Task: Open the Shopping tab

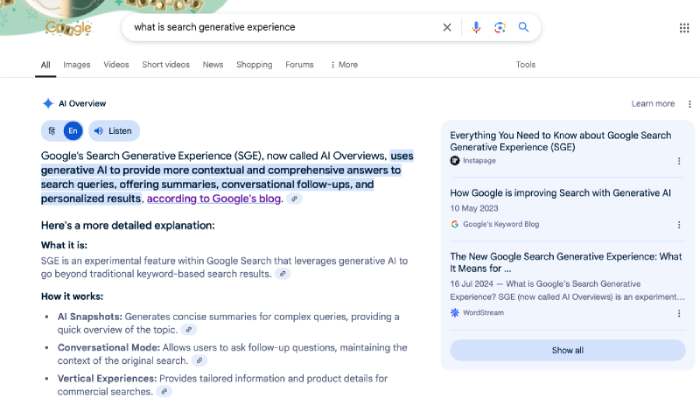Action: click(254, 65)
